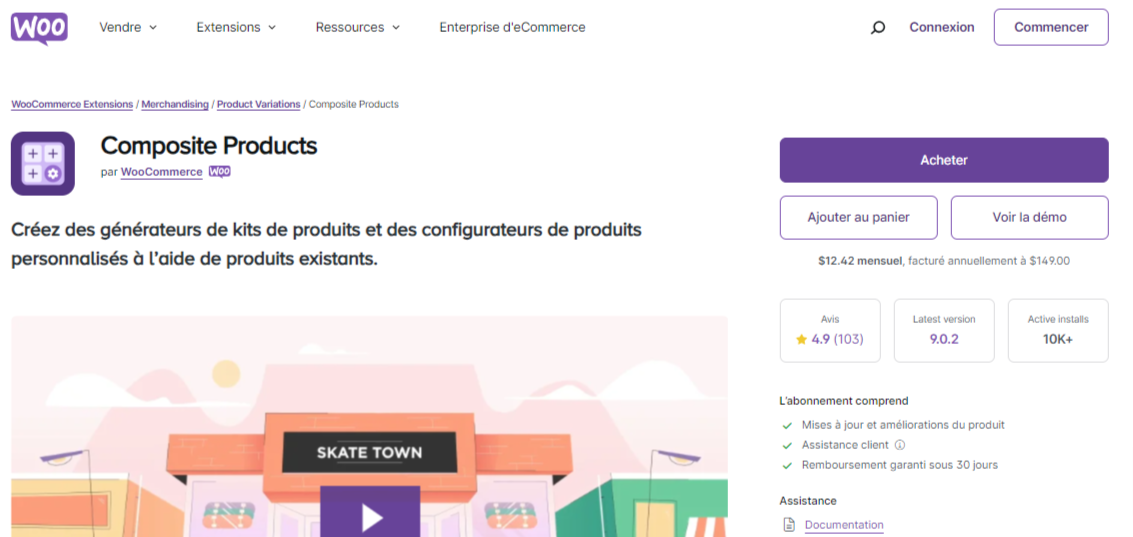
Task: Click the Active installs 10K+ card
Action: click(1058, 330)
